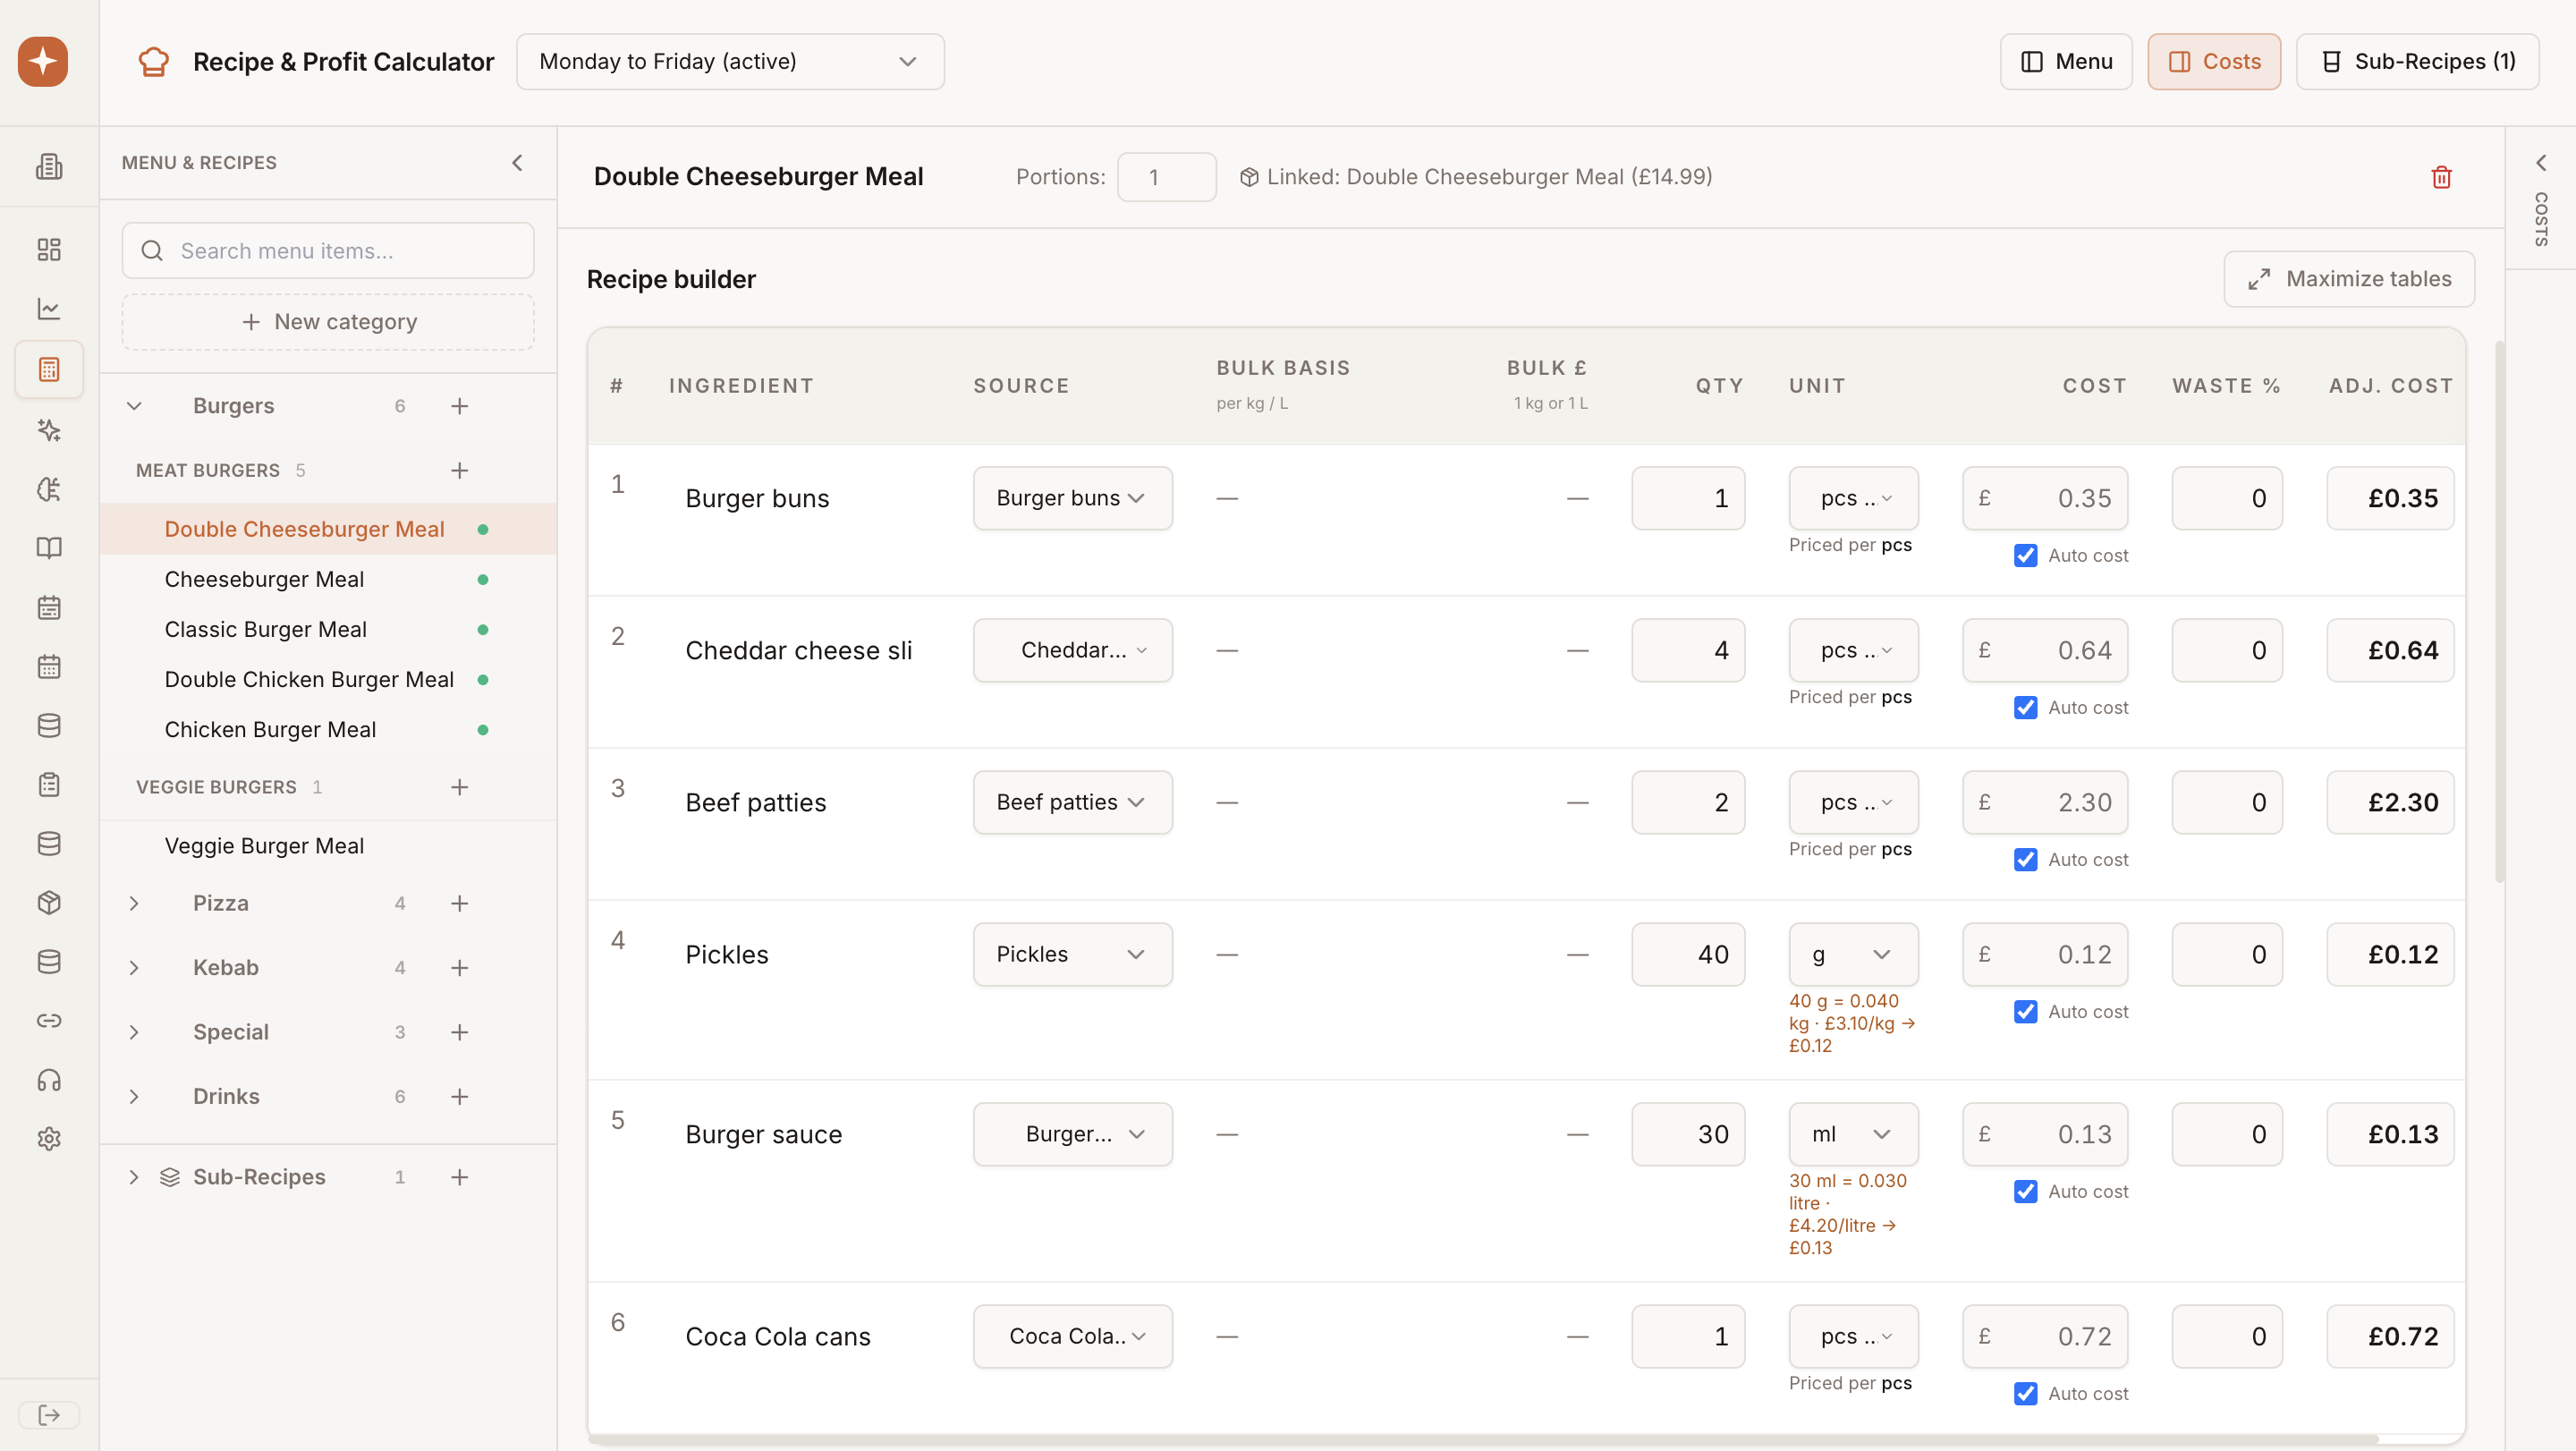Open the analytics chart icon in sidebar
Screen dimensions: 2576x1451
49,309
